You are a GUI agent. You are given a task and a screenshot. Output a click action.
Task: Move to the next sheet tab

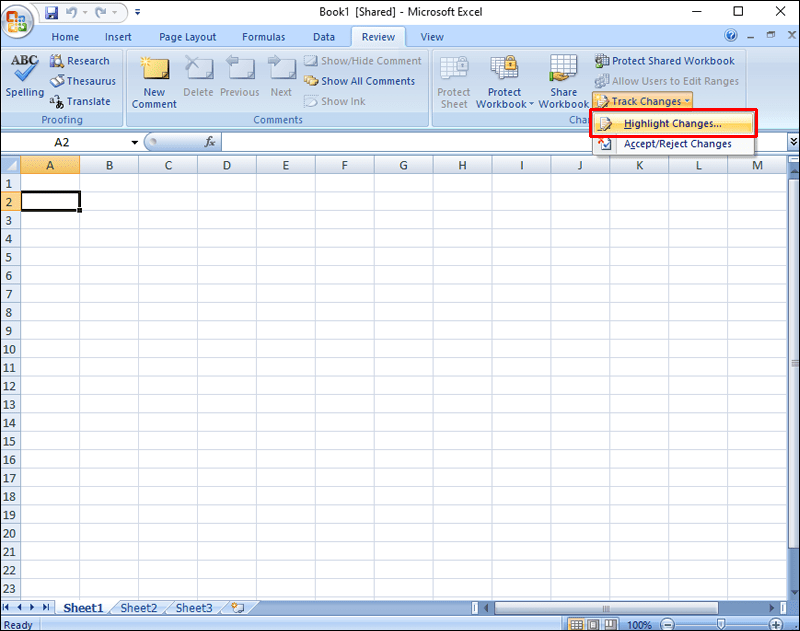point(32,607)
